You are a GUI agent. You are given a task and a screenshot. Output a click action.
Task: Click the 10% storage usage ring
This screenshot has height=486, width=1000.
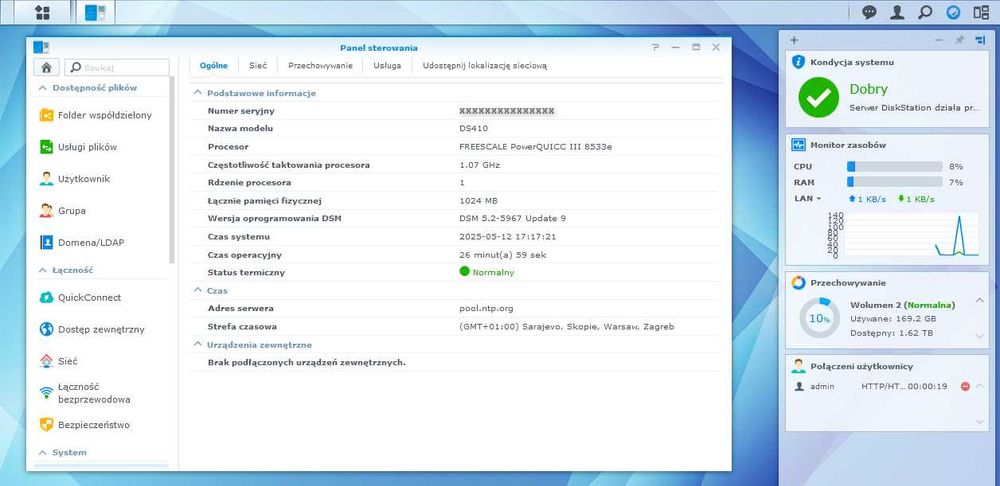point(820,318)
